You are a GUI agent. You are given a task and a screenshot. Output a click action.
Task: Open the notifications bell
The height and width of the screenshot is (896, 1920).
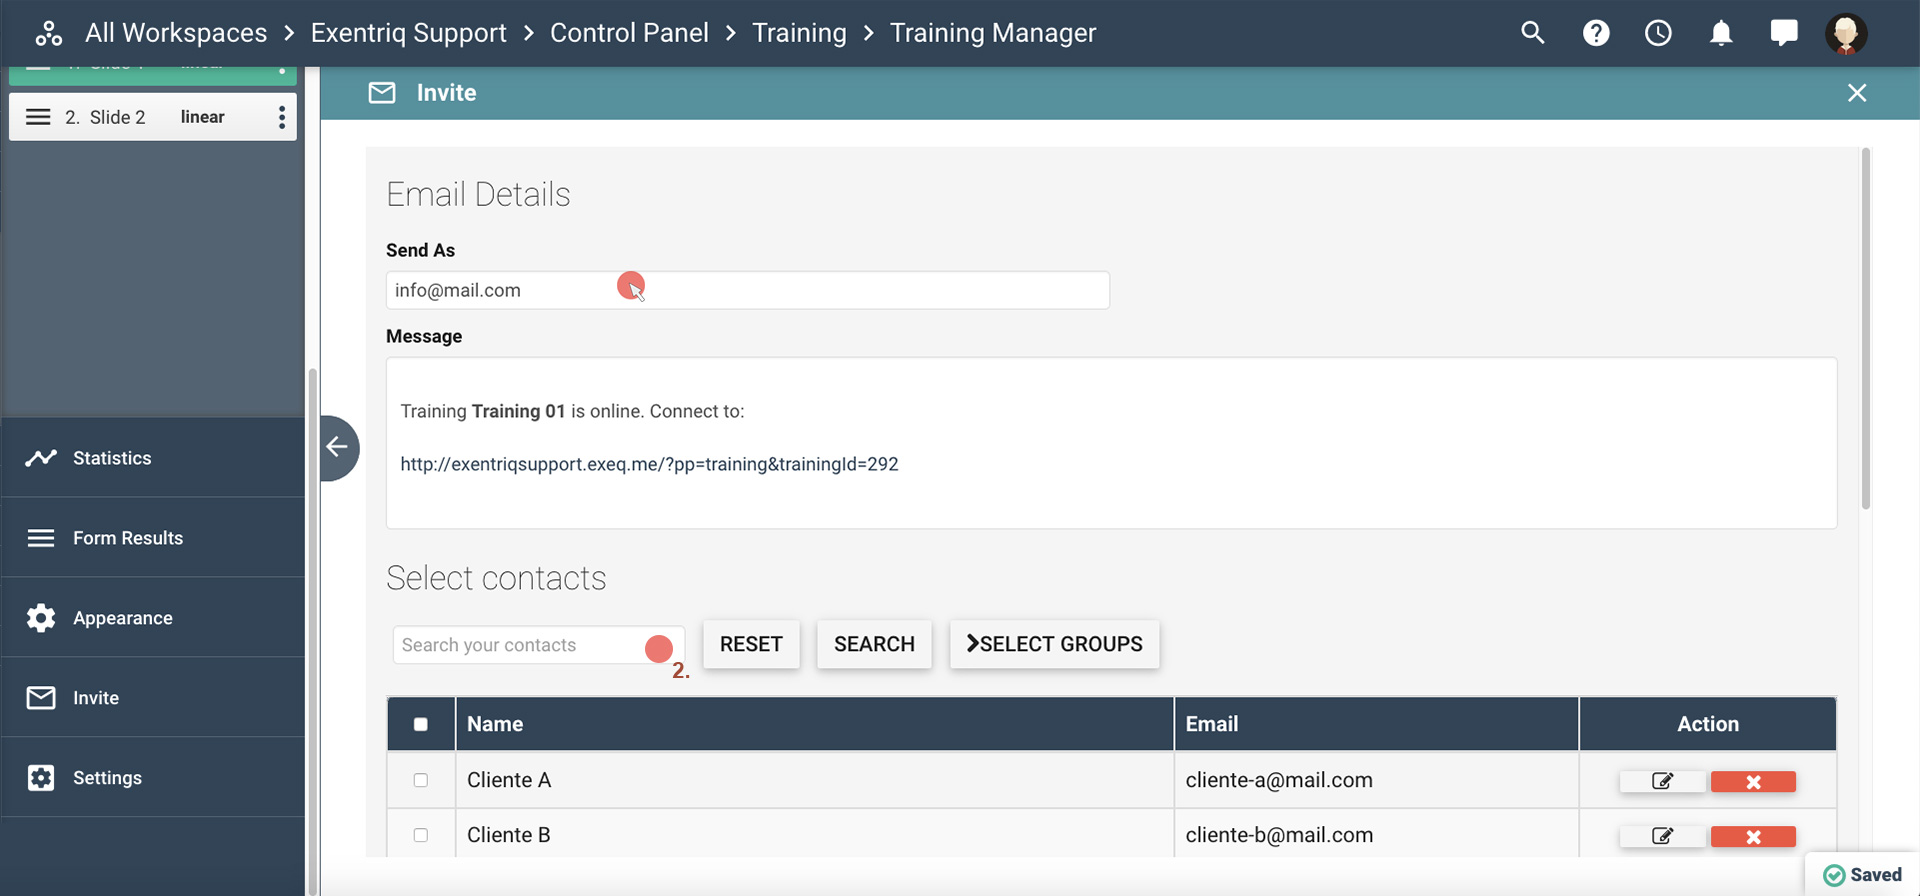(1720, 33)
